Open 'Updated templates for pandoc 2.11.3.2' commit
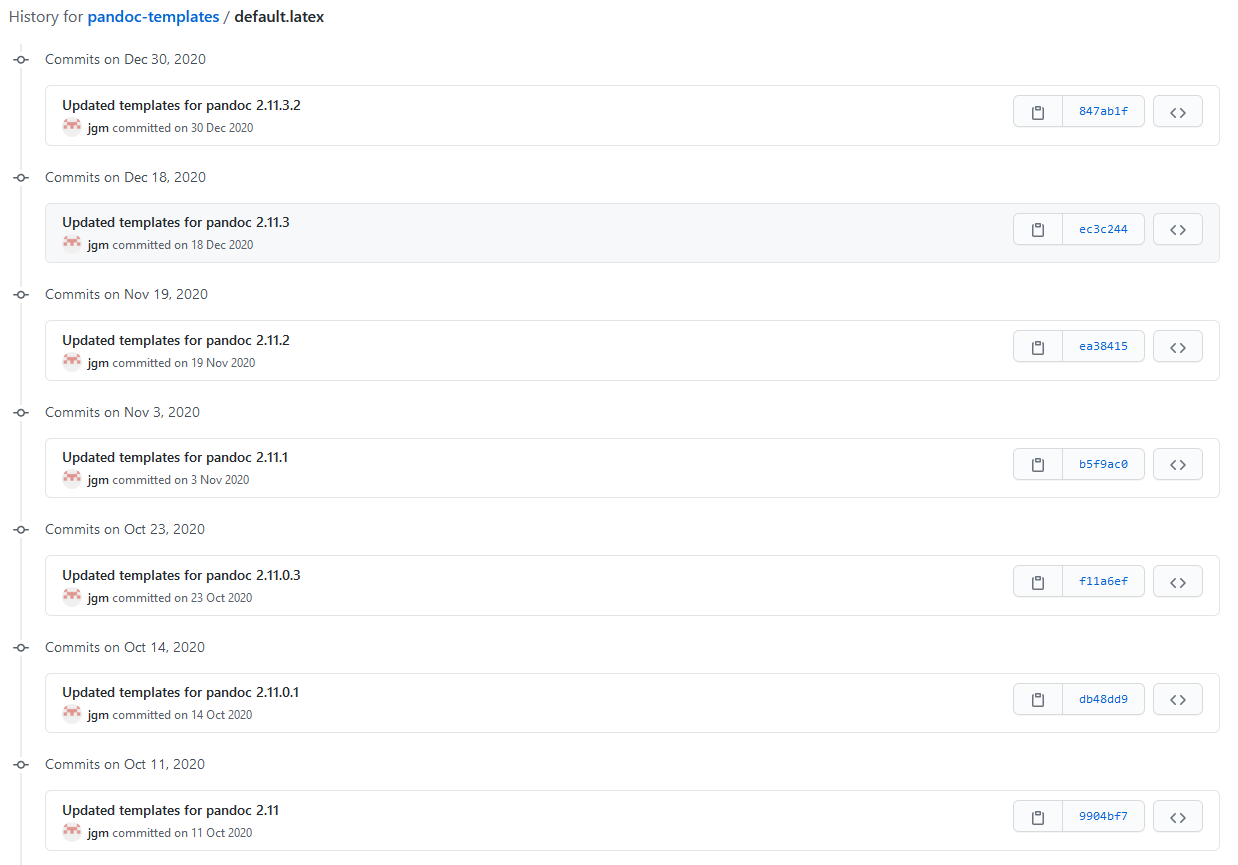The image size is (1238, 865). (x=181, y=105)
